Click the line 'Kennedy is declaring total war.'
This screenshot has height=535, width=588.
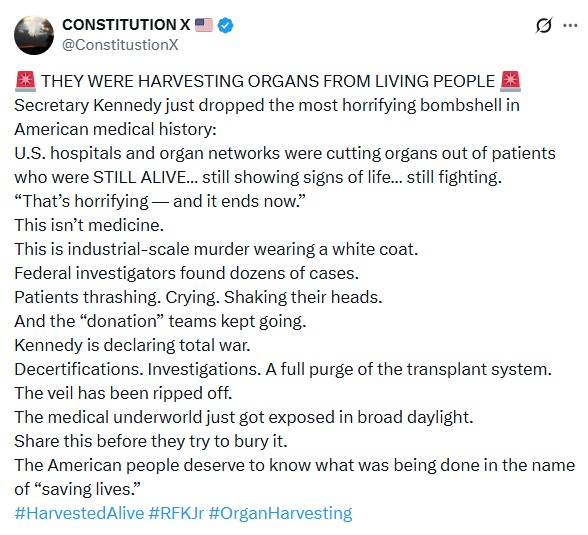[x=132, y=345]
